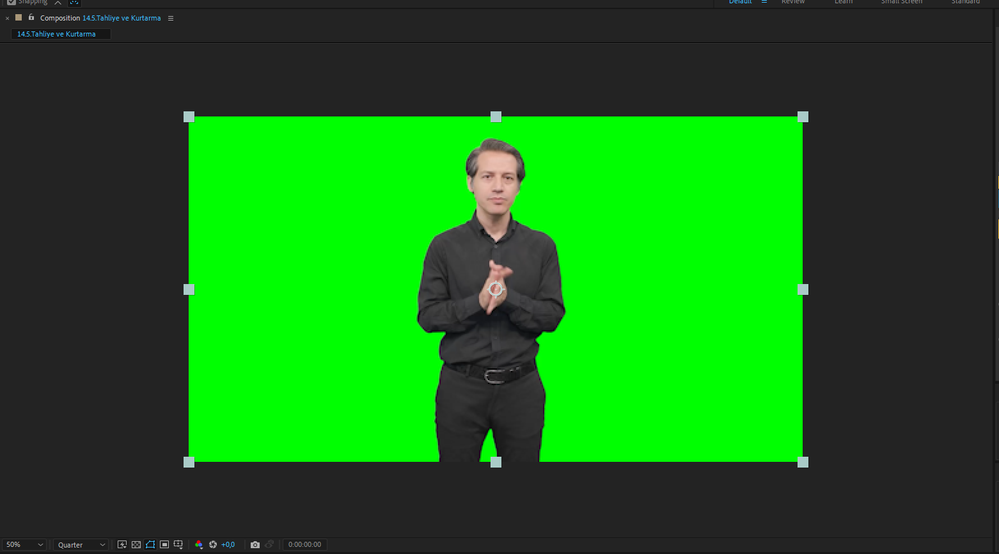The width and height of the screenshot is (999, 554).
Task: Open the Composition panel hamburger menu
Action: pyautogui.click(x=170, y=18)
